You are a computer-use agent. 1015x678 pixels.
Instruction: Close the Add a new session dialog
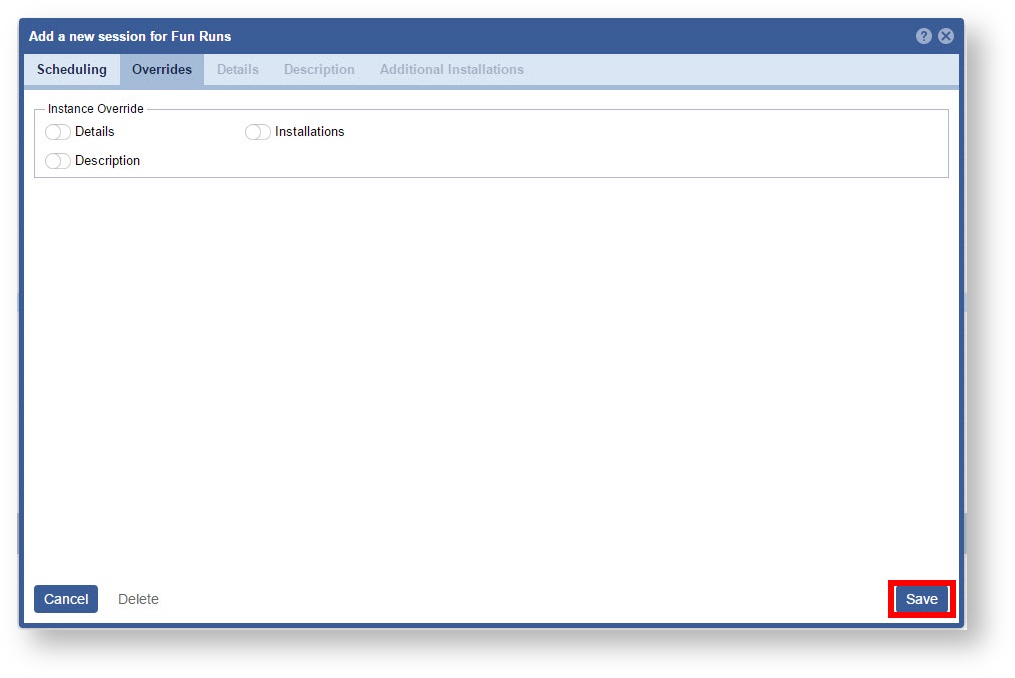[945, 36]
